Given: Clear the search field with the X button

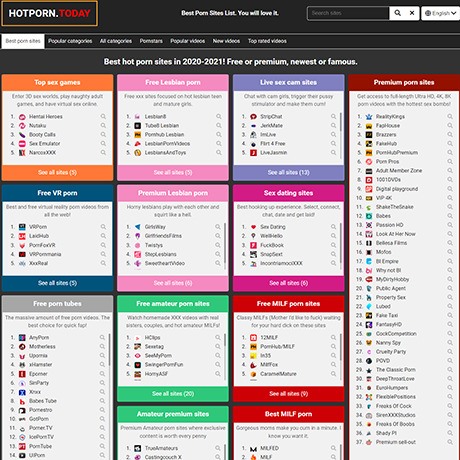Looking at the screenshot, I should click(x=412, y=13).
